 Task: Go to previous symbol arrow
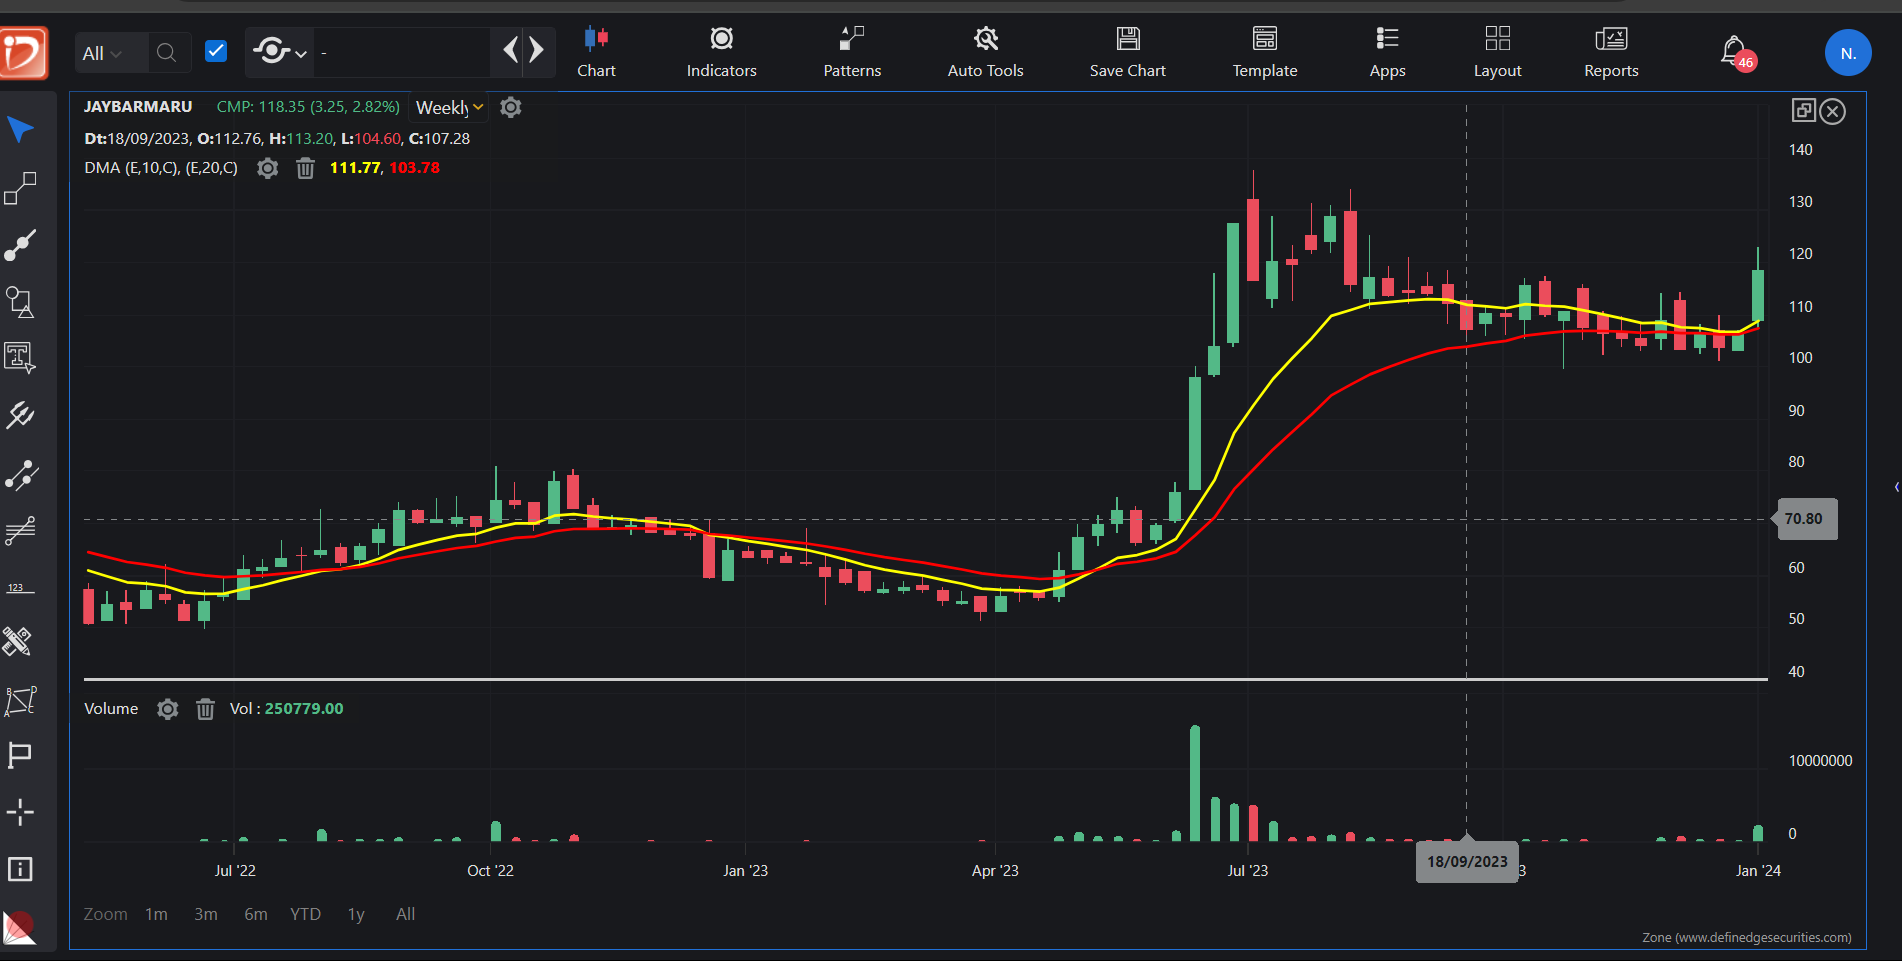(x=511, y=50)
